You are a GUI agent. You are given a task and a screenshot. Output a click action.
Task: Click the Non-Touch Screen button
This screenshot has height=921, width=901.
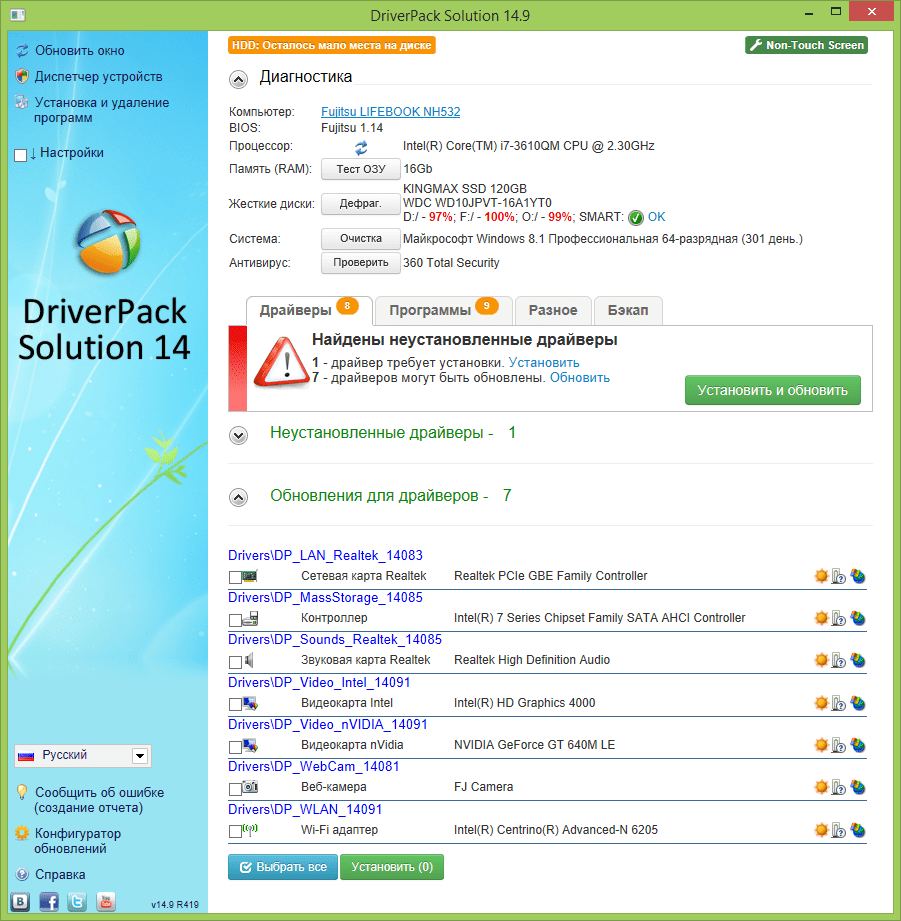coord(806,45)
